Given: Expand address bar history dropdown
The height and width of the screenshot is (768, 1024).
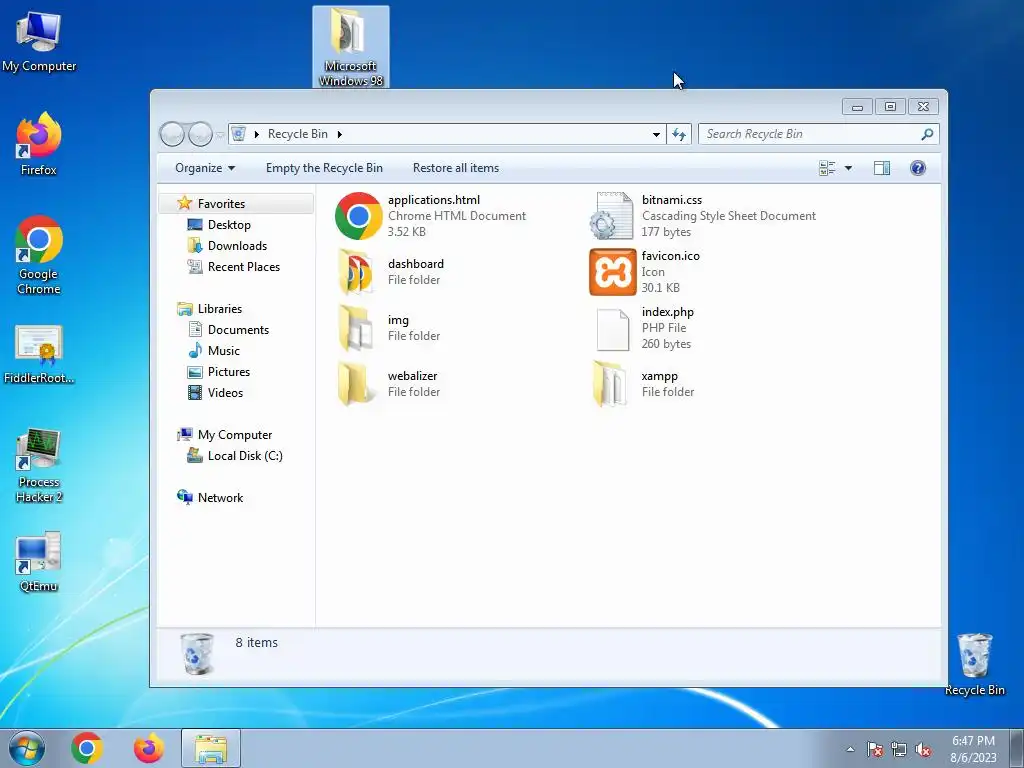Looking at the screenshot, I should (656, 135).
